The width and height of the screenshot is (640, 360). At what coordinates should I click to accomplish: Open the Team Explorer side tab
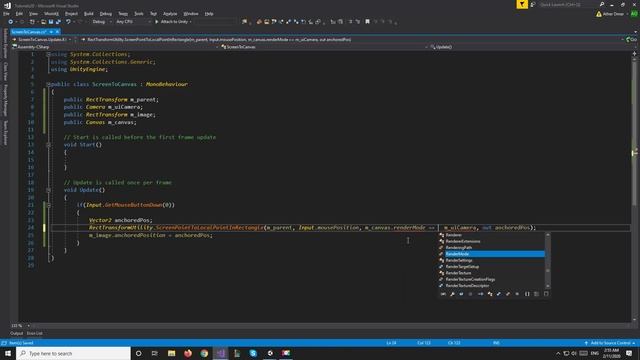[x=5, y=132]
